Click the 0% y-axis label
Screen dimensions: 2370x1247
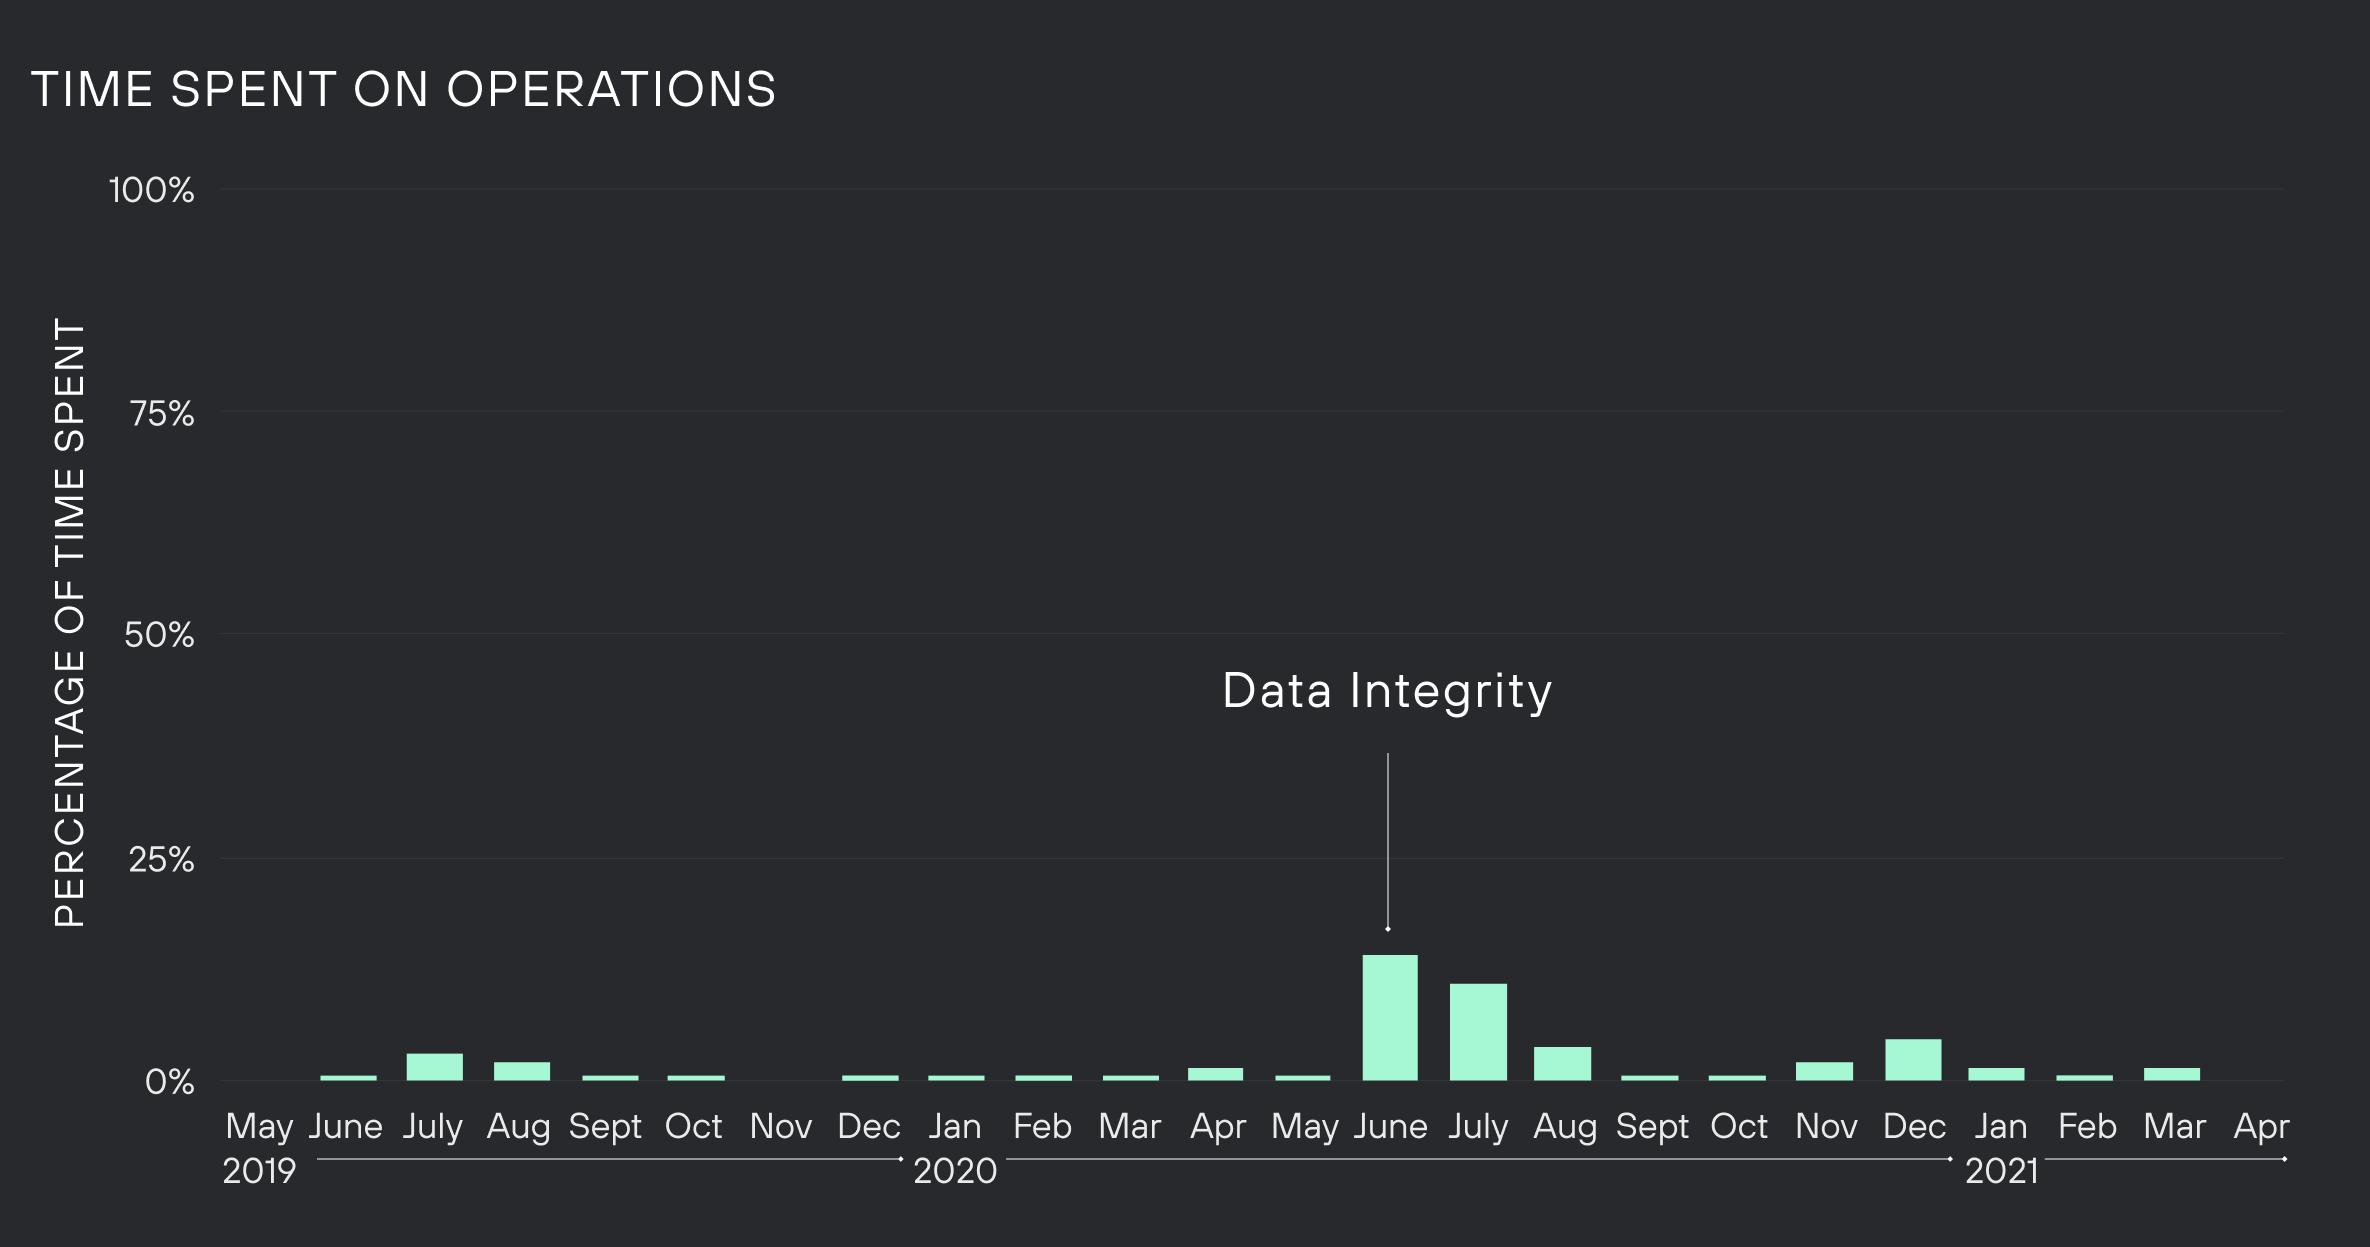(x=169, y=1082)
